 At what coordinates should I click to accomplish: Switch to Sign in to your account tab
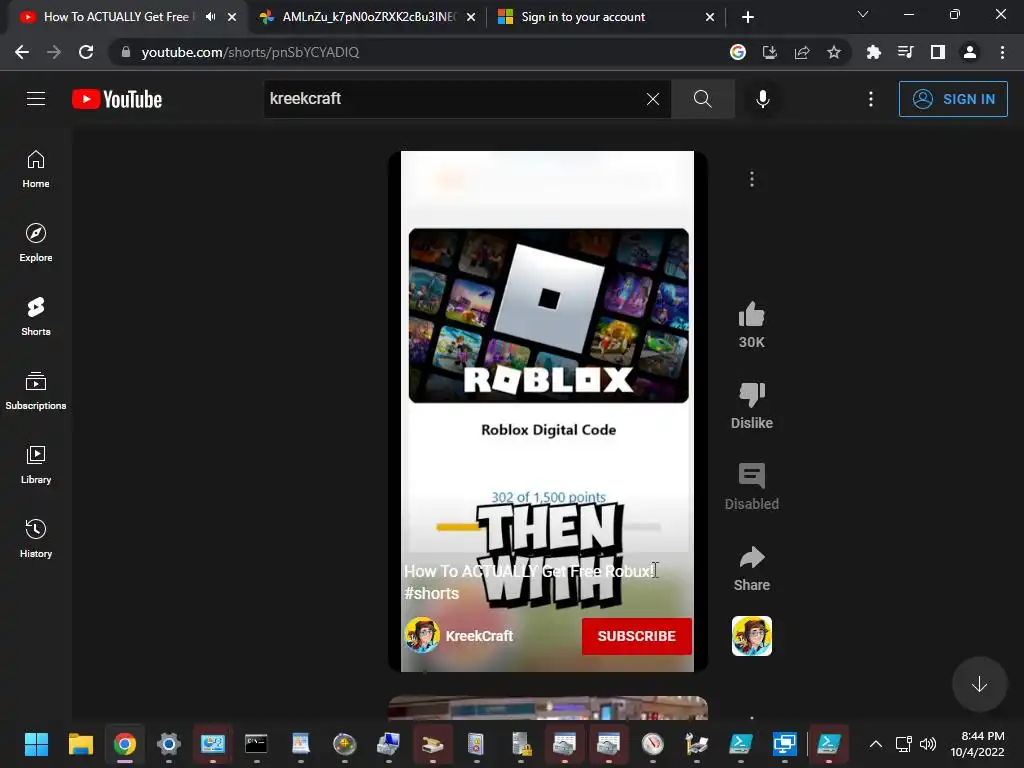pyautogui.click(x=604, y=17)
